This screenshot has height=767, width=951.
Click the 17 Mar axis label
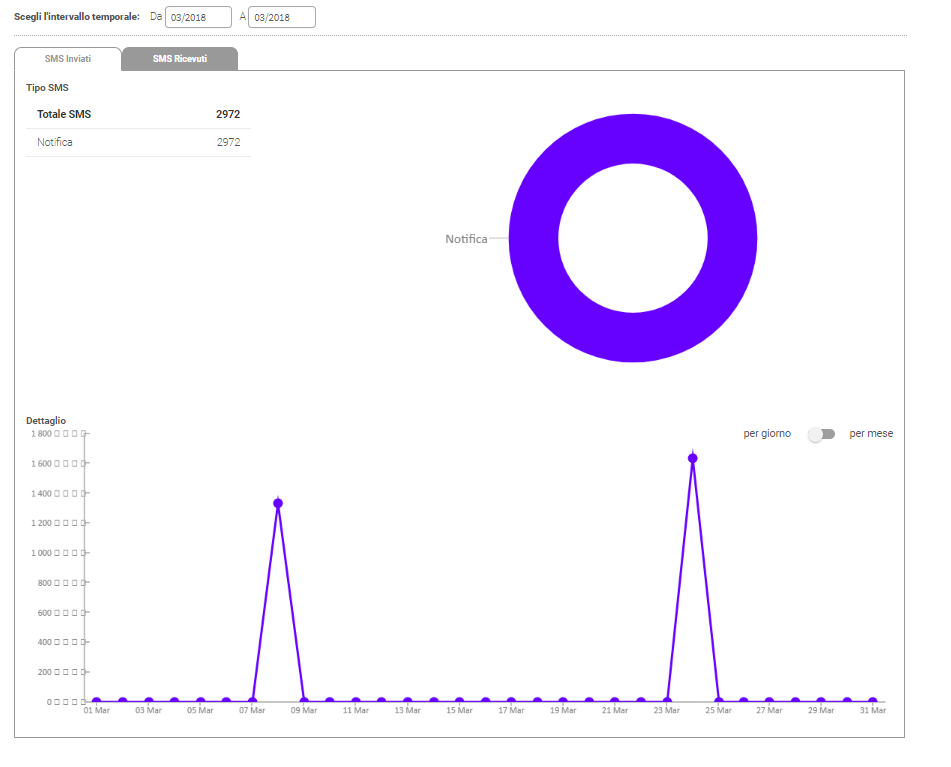511,710
